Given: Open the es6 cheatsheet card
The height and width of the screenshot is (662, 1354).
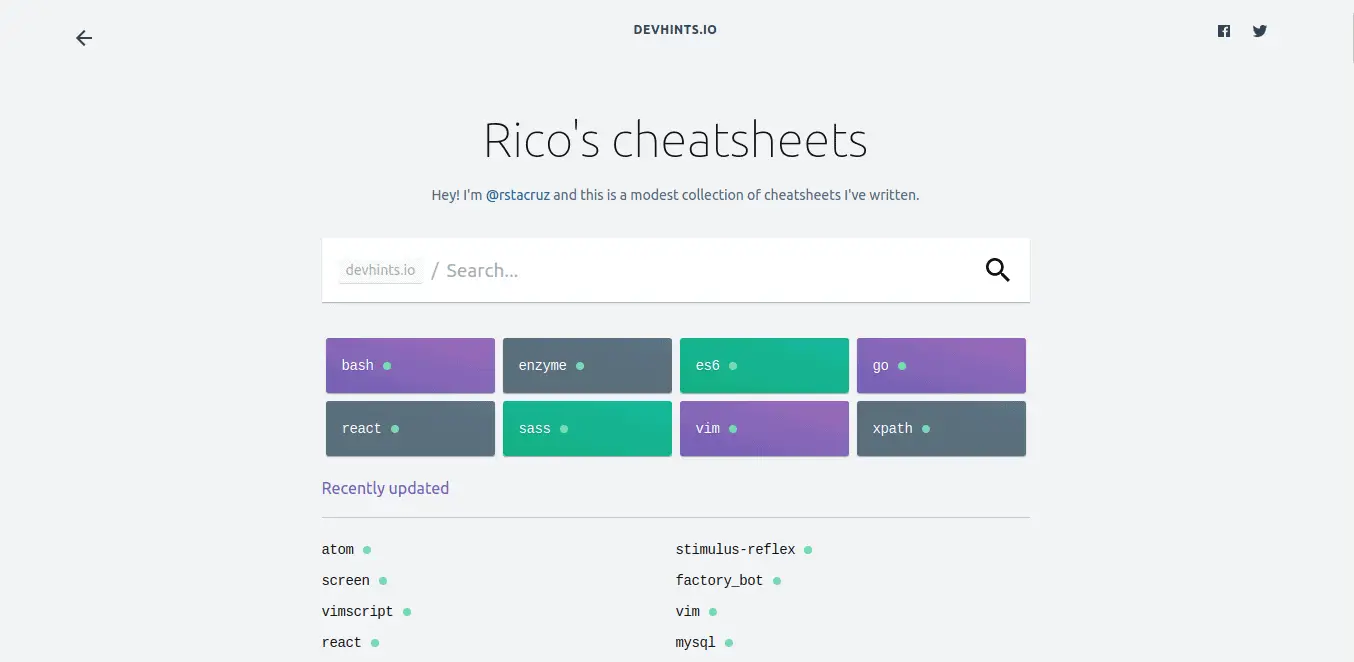Looking at the screenshot, I should tap(764, 365).
